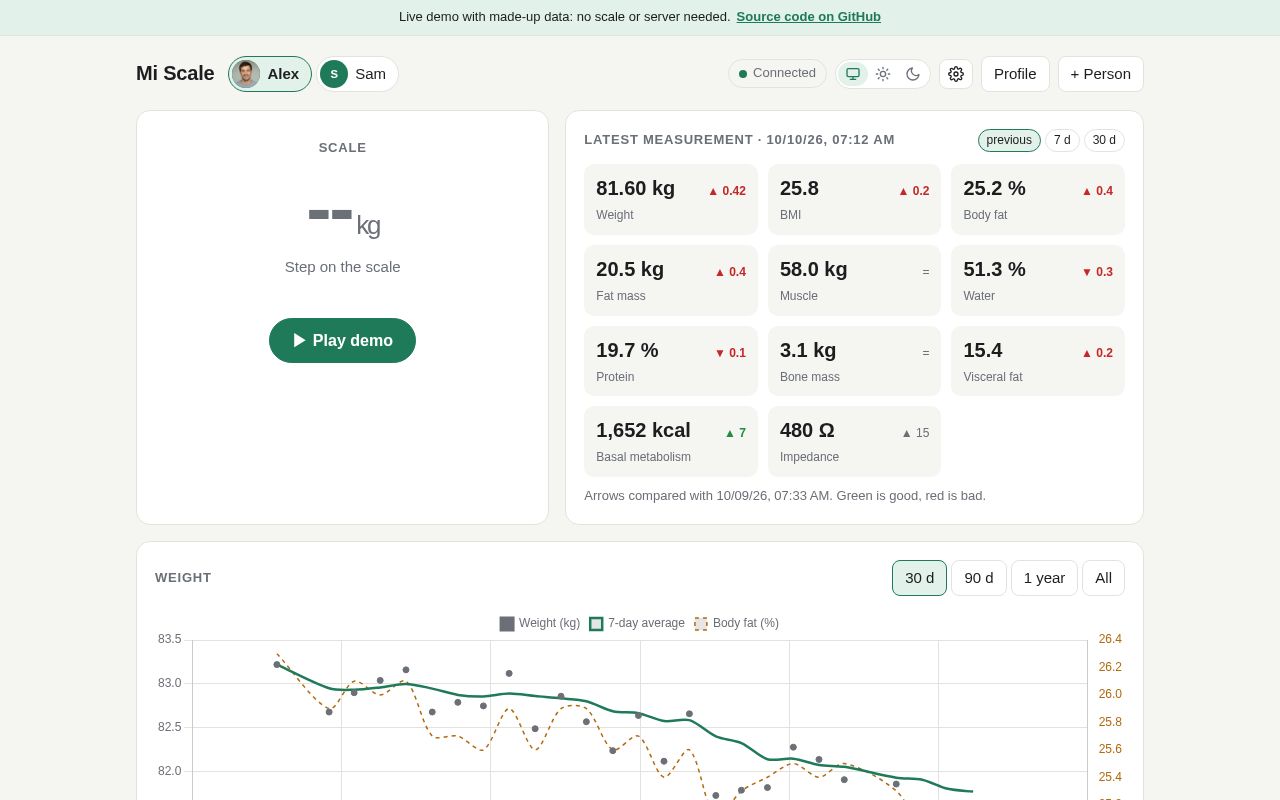Select Alex's avatar profile chip
The width and height of the screenshot is (1280, 800).
coord(270,74)
